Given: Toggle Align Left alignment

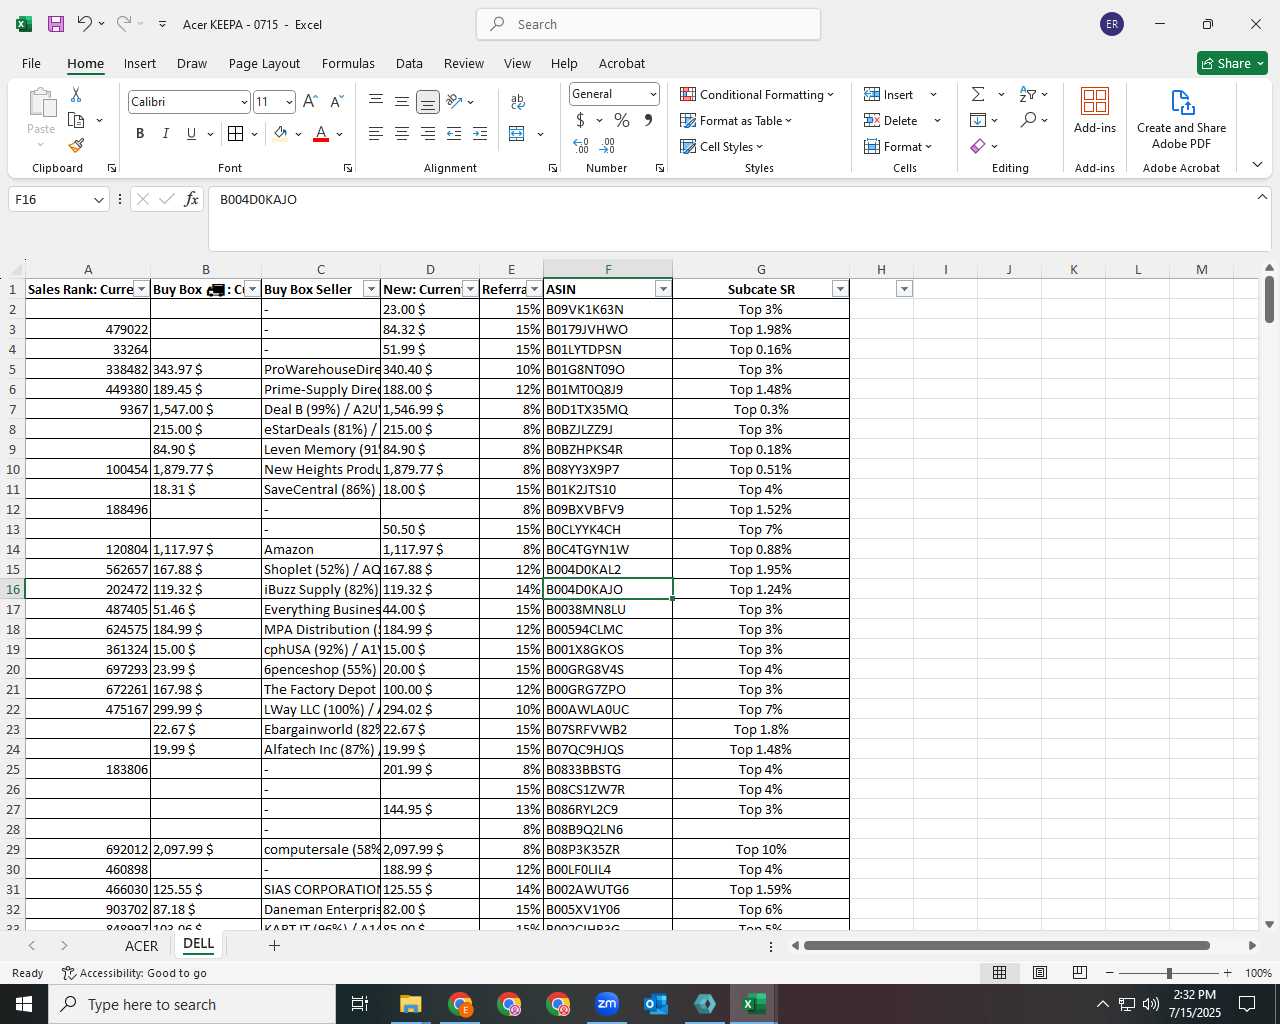Looking at the screenshot, I should pyautogui.click(x=376, y=134).
